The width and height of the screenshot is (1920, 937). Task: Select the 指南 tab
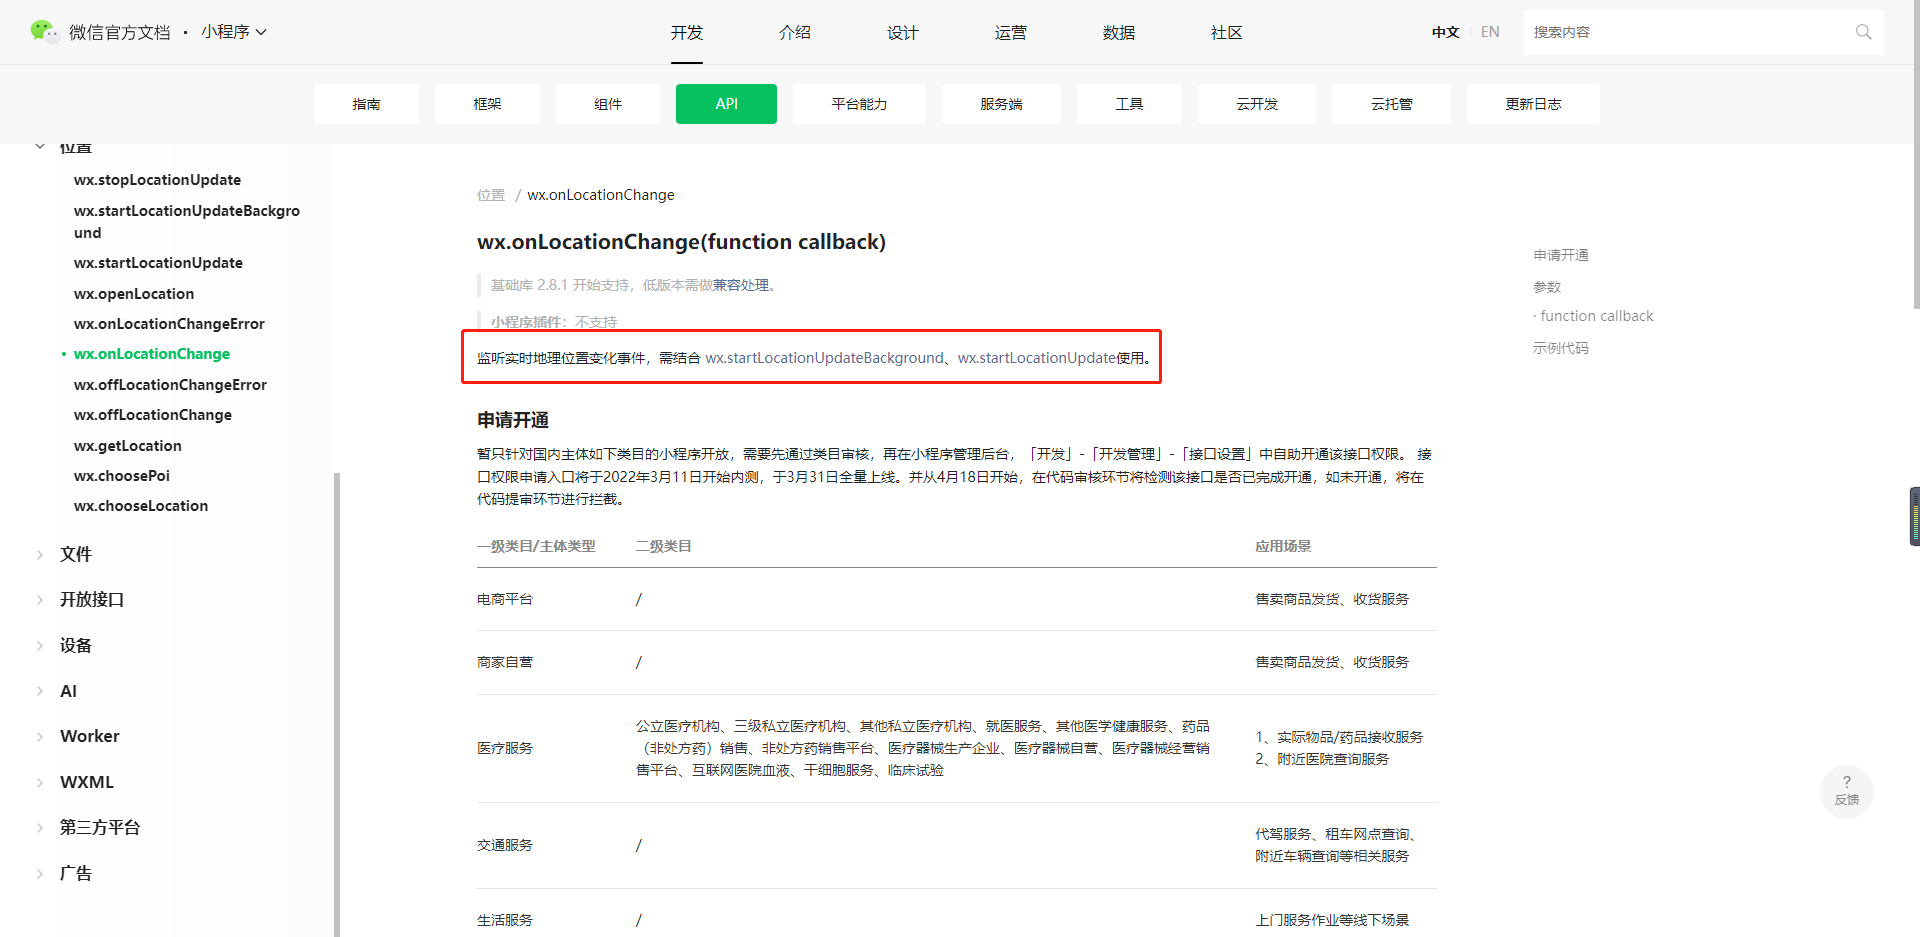[366, 104]
